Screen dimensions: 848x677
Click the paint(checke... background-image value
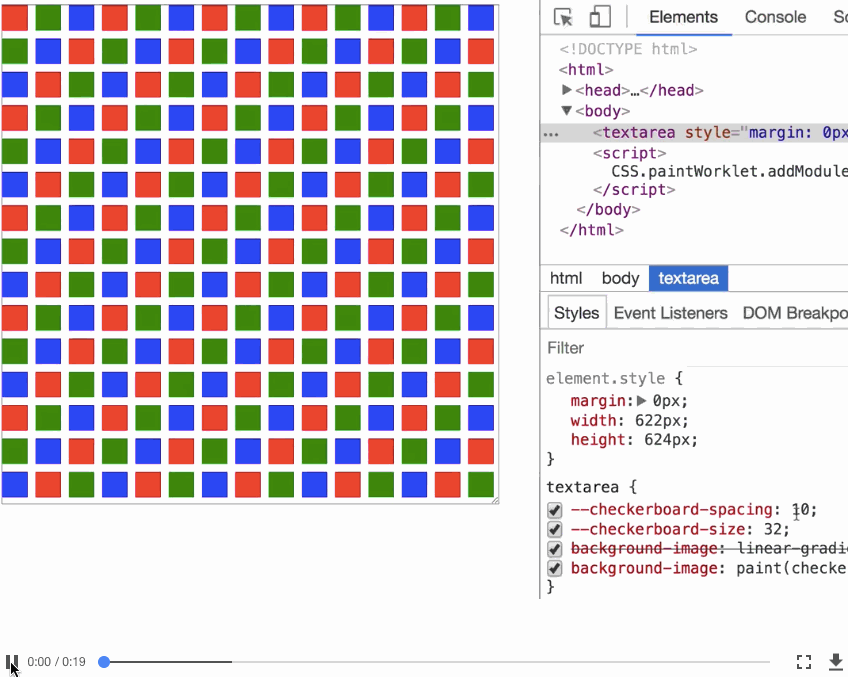tap(792, 568)
